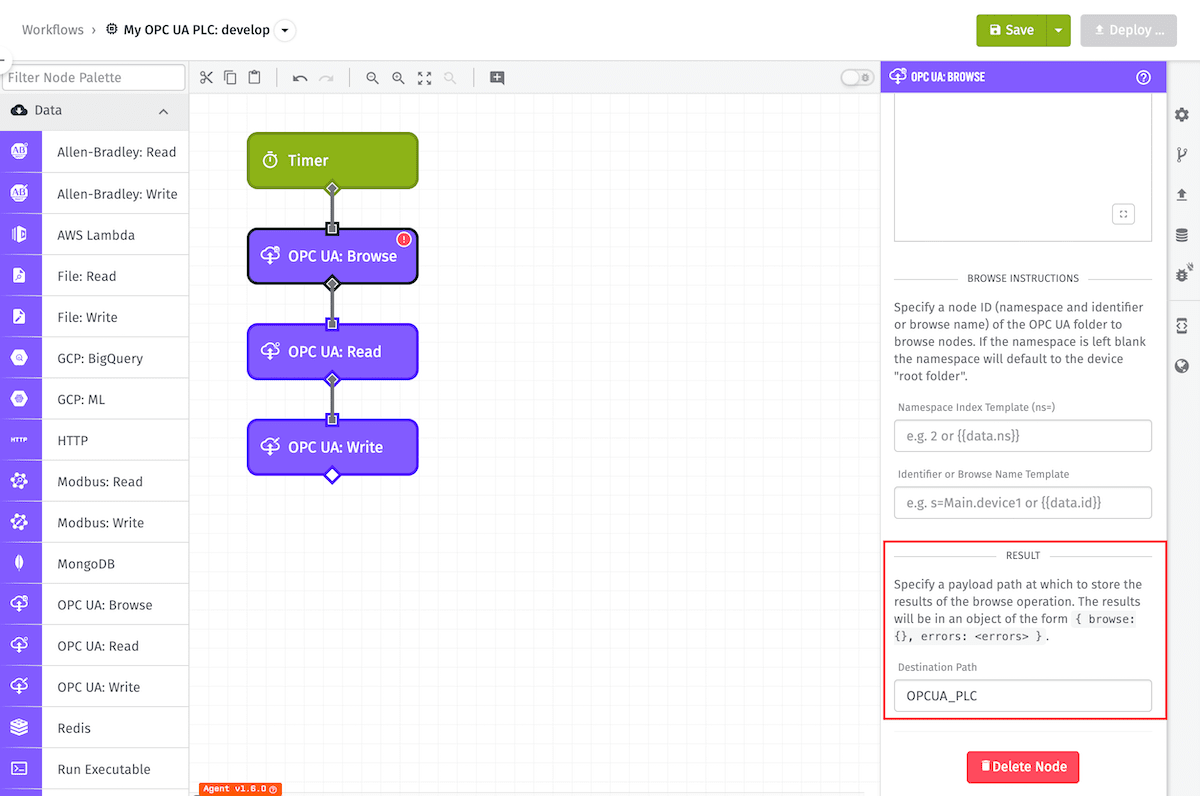Select the OPC UA: Read canvas node
Image resolution: width=1200 pixels, height=796 pixels.
coord(333,351)
